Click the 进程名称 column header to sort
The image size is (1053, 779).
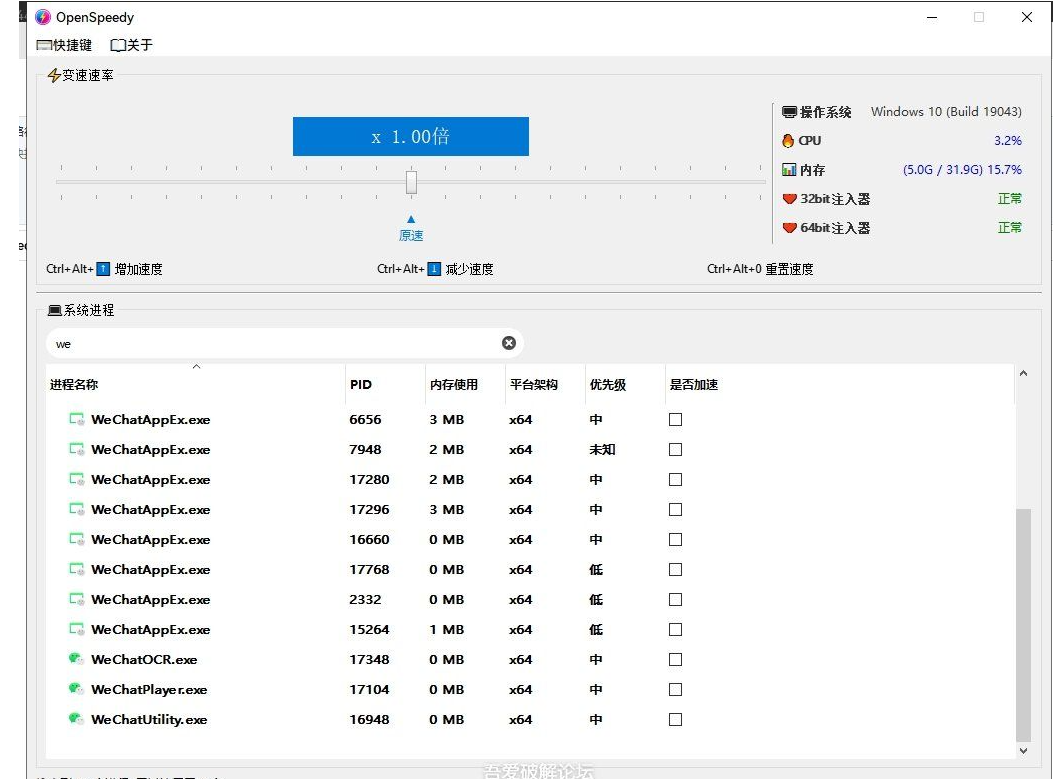click(74, 385)
